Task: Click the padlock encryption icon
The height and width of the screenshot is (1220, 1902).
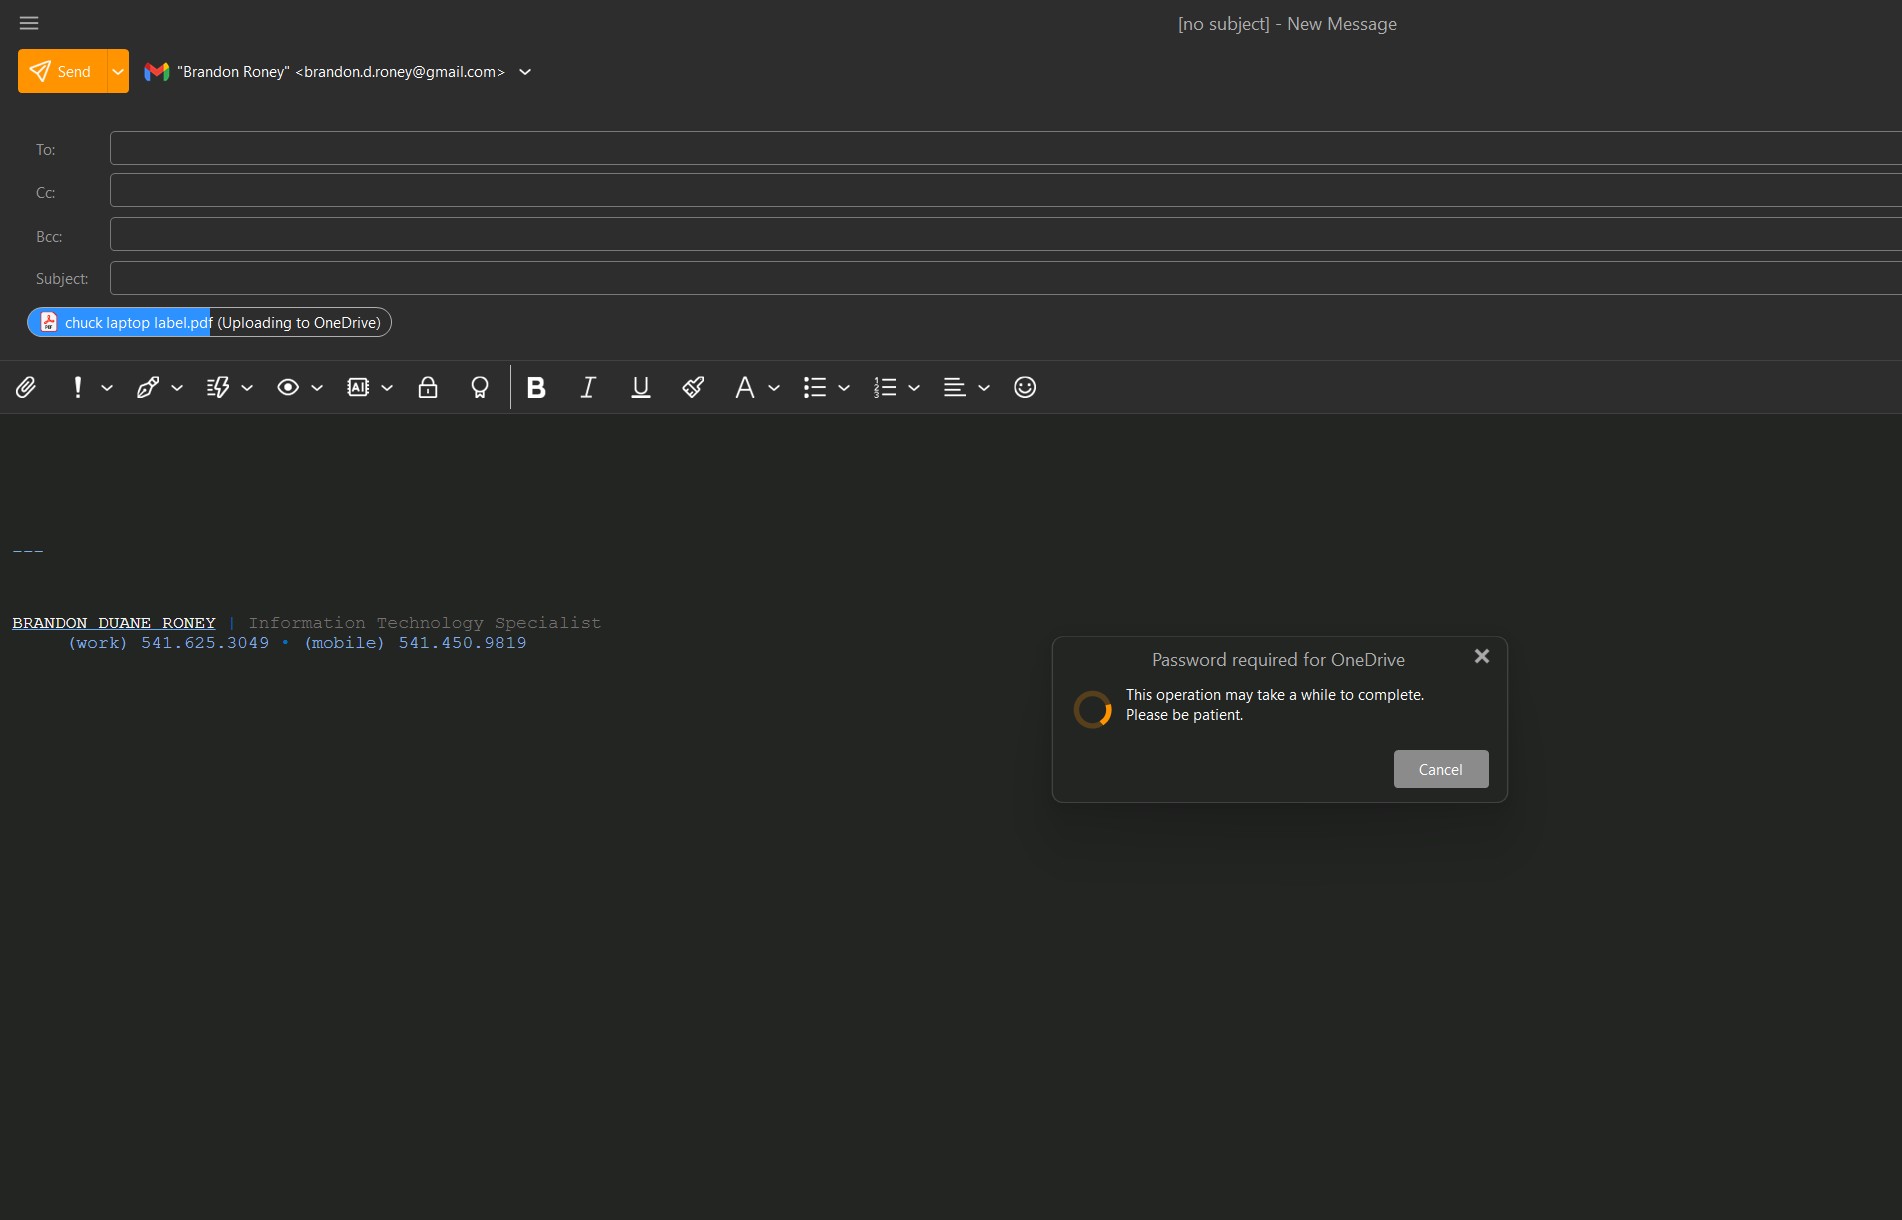Action: 428,388
